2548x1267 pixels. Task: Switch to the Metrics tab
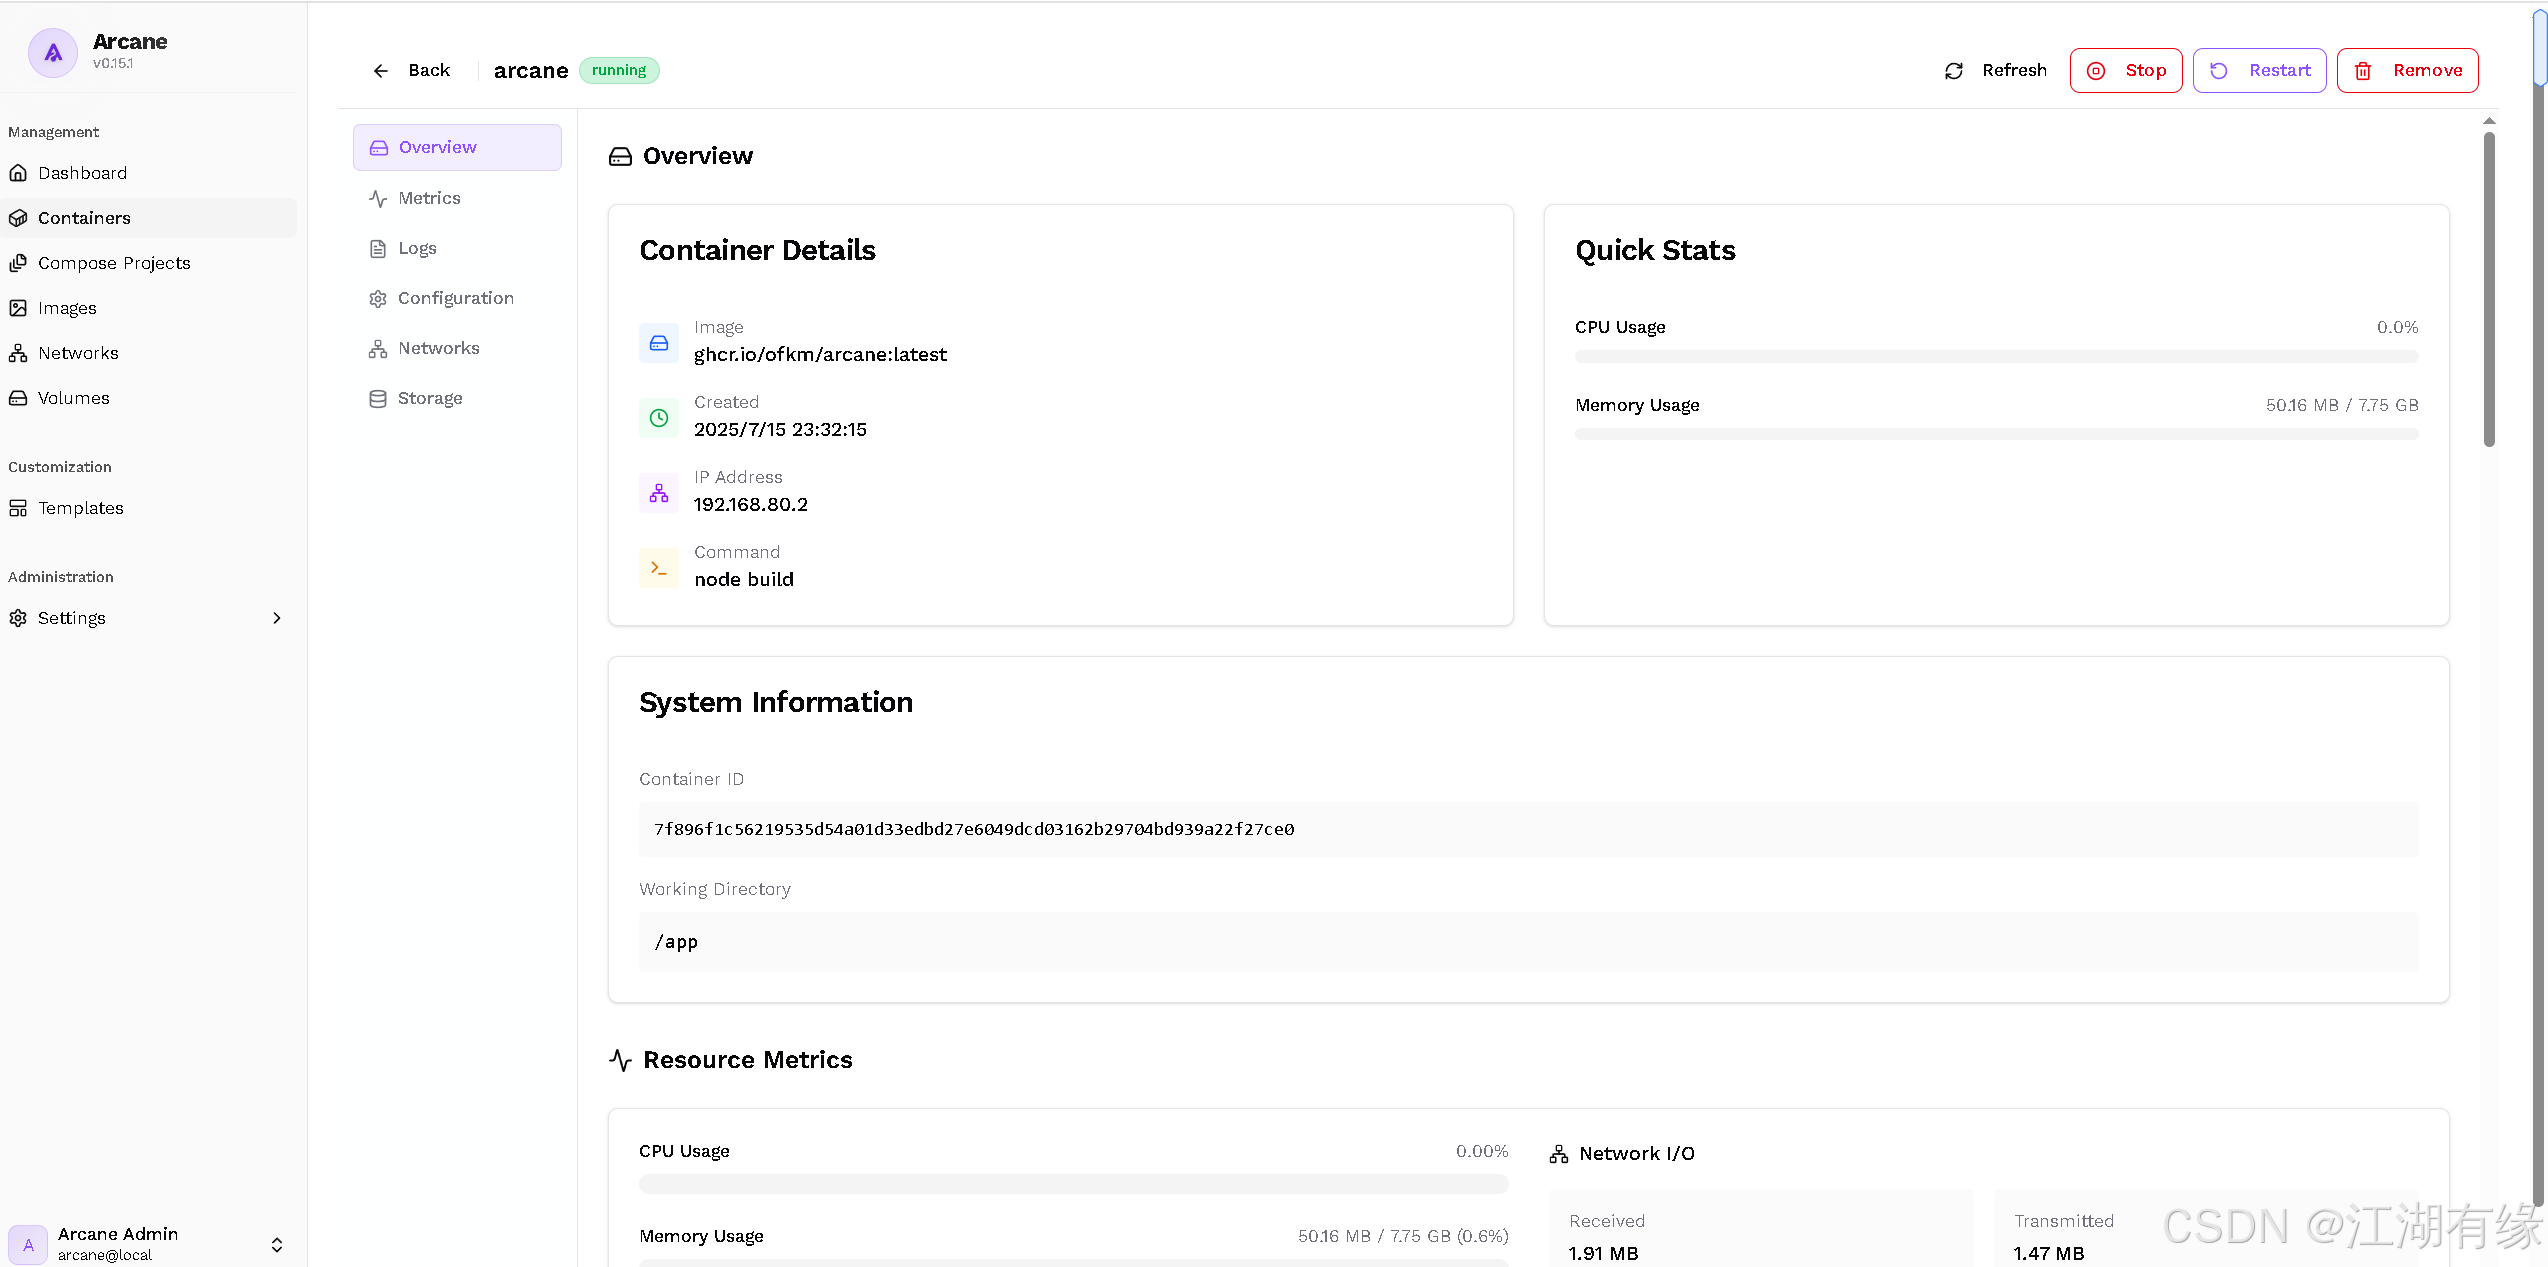(429, 198)
